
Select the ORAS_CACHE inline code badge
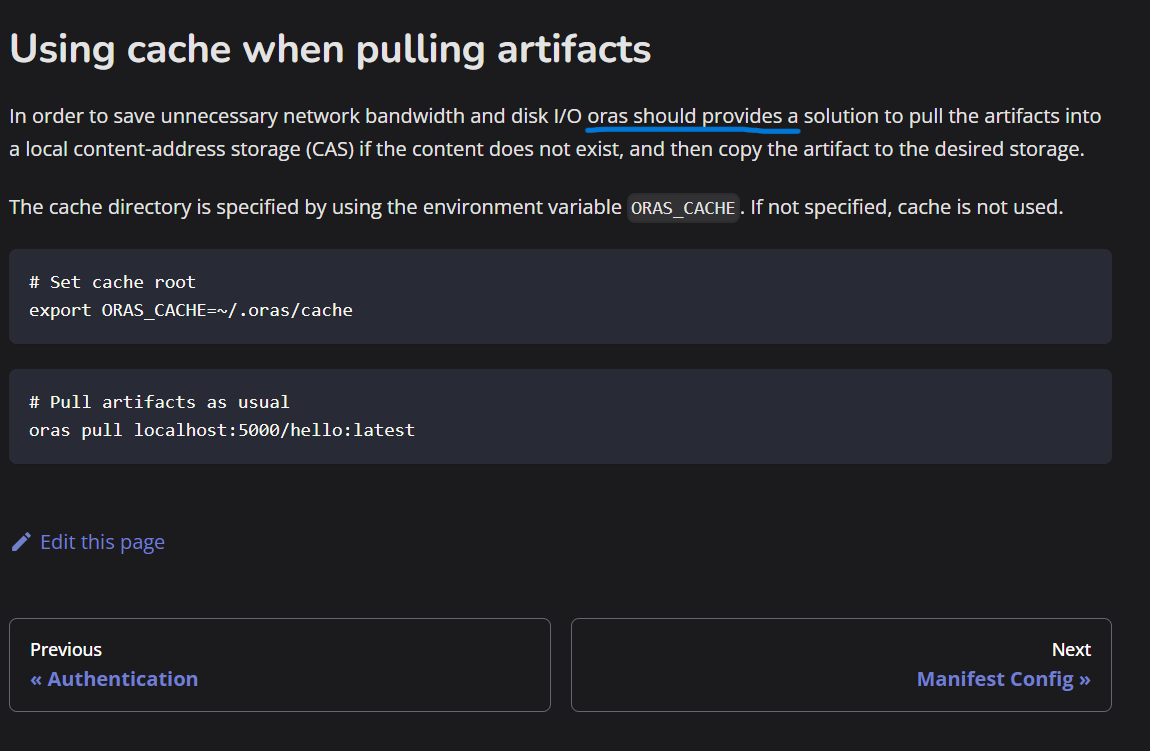point(683,207)
